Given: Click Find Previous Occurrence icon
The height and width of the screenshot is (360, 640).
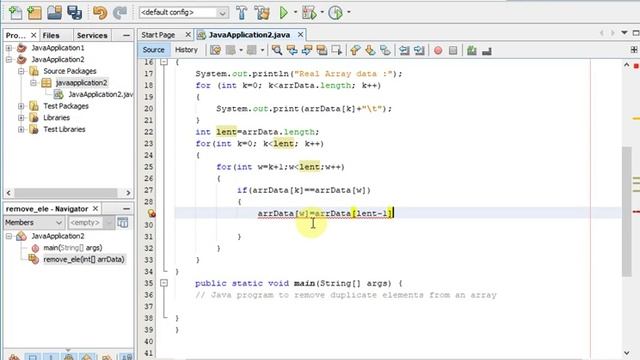Looking at the screenshot, I should coord(292,50).
